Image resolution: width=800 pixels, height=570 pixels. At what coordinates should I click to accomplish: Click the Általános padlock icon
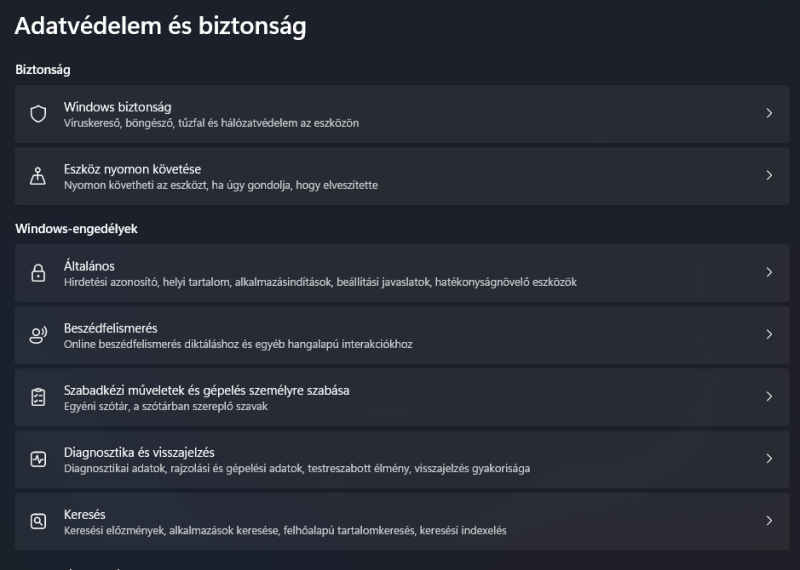39,273
